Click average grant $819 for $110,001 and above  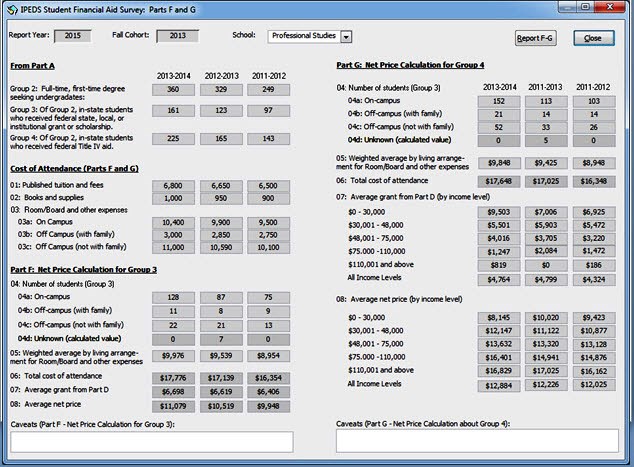coord(499,266)
